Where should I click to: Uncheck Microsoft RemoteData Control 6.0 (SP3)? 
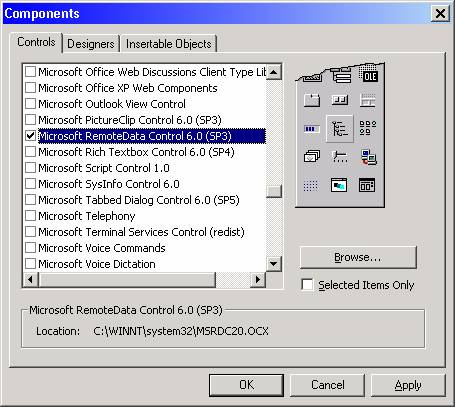click(30, 136)
